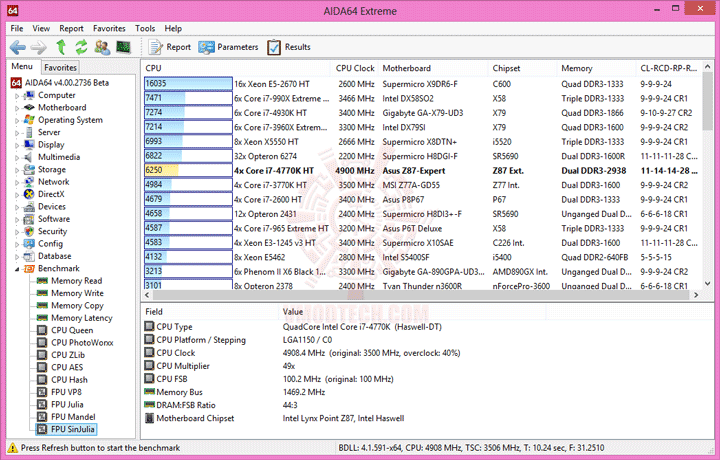Open the Results toolbar button
This screenshot has height=460, width=720.
(289, 47)
